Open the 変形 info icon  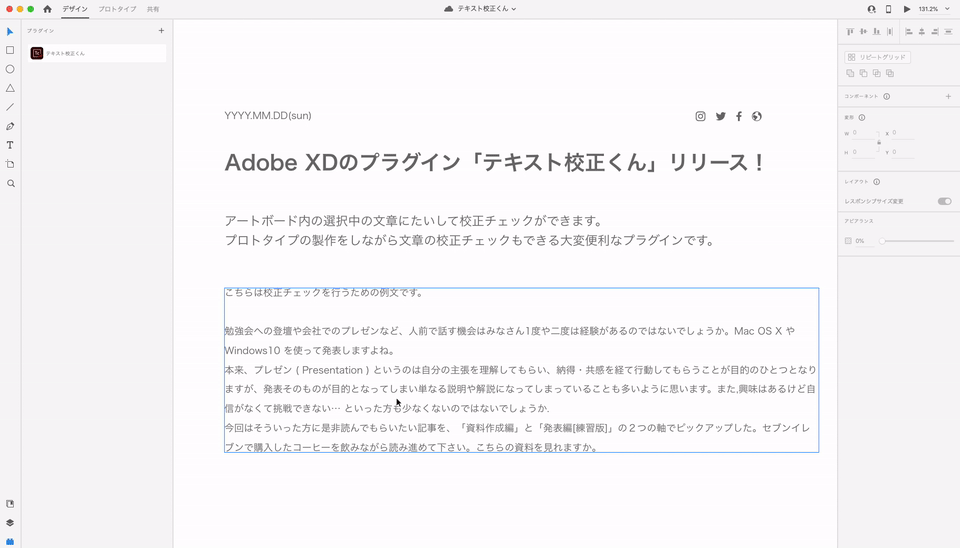click(862, 118)
